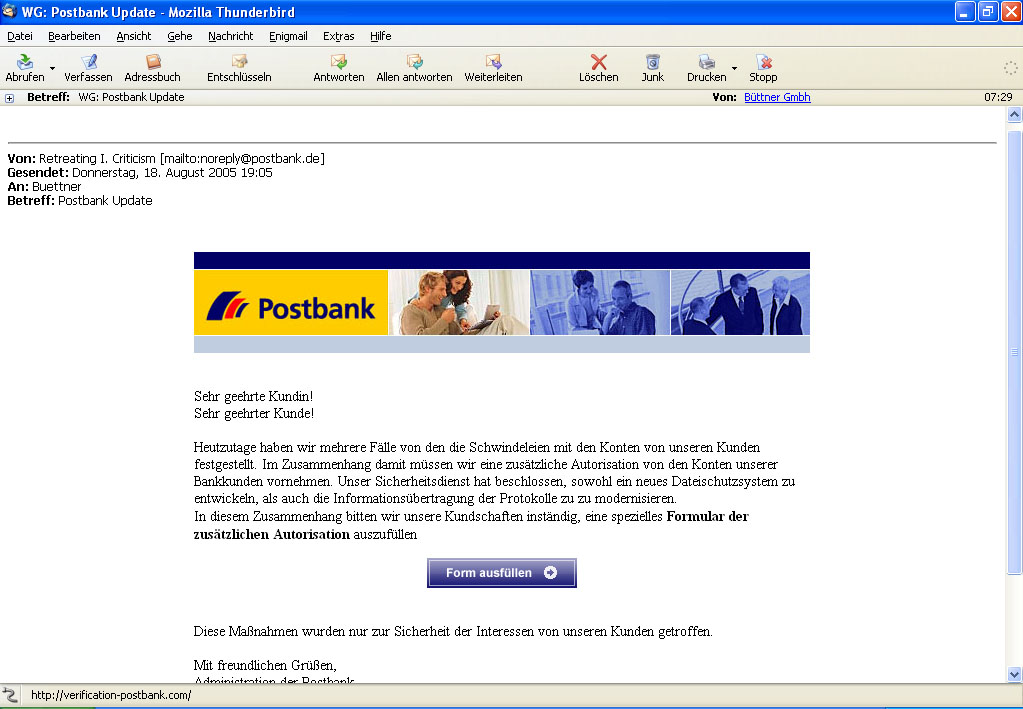The height and width of the screenshot is (709, 1023).
Task: Open the Drucken dropdown arrow
Action: [x=734, y=68]
